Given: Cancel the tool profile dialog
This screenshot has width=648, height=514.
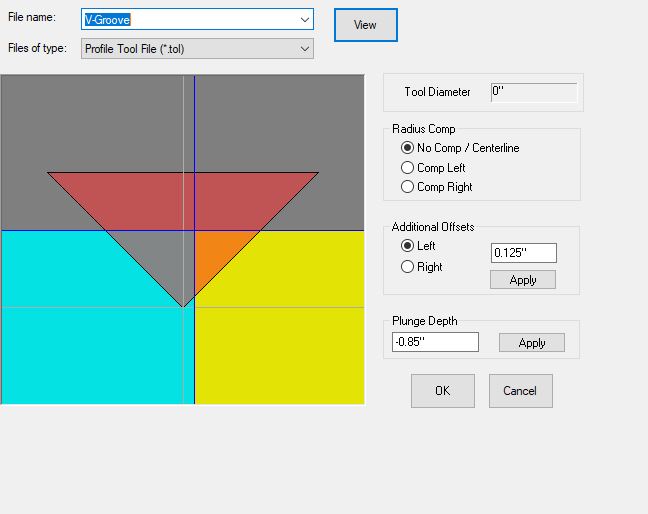Looking at the screenshot, I should (520, 391).
